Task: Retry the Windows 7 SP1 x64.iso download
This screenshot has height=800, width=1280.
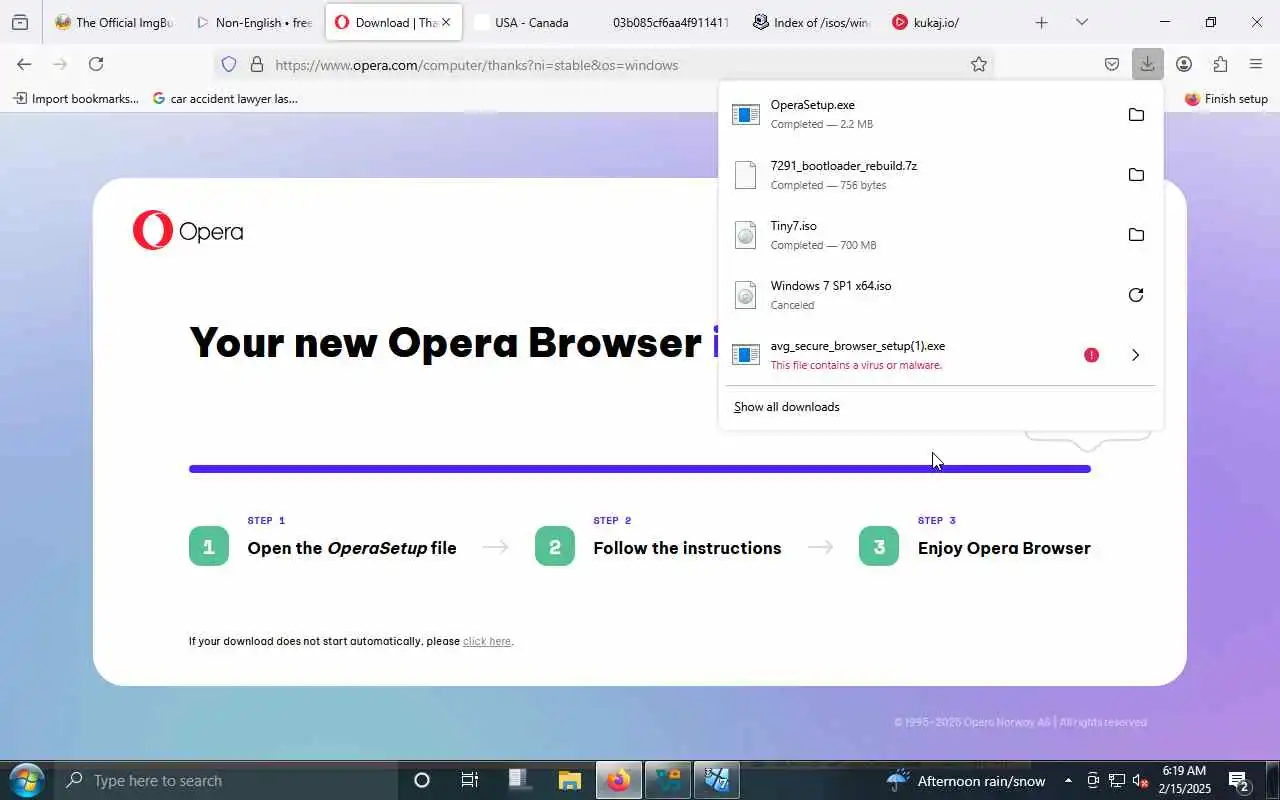Action: click(1136, 294)
